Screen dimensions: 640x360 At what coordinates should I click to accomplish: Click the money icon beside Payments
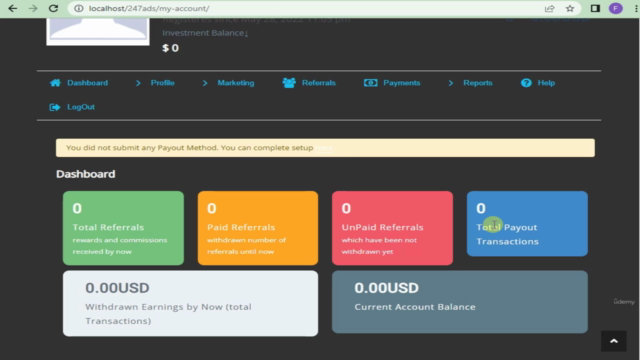pos(371,83)
